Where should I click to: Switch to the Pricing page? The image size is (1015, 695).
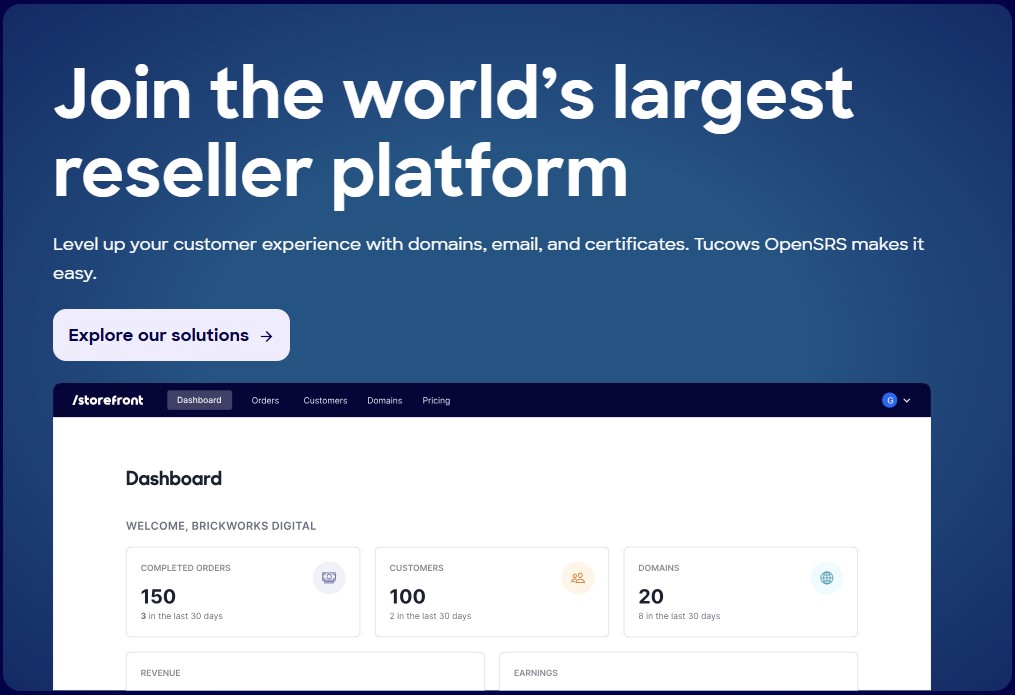436,400
